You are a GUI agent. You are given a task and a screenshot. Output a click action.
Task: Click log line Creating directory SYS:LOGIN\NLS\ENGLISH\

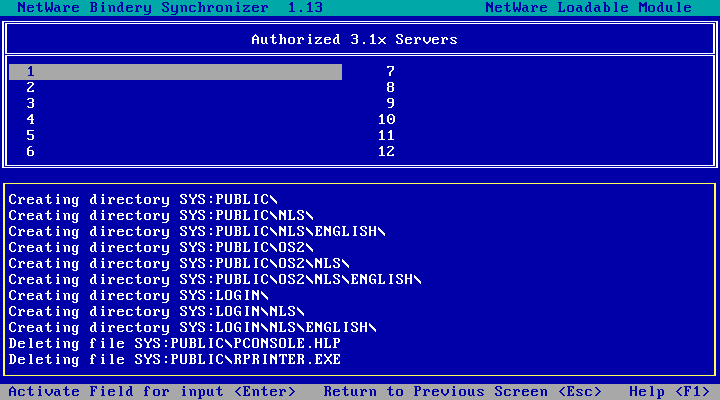[x=192, y=328]
